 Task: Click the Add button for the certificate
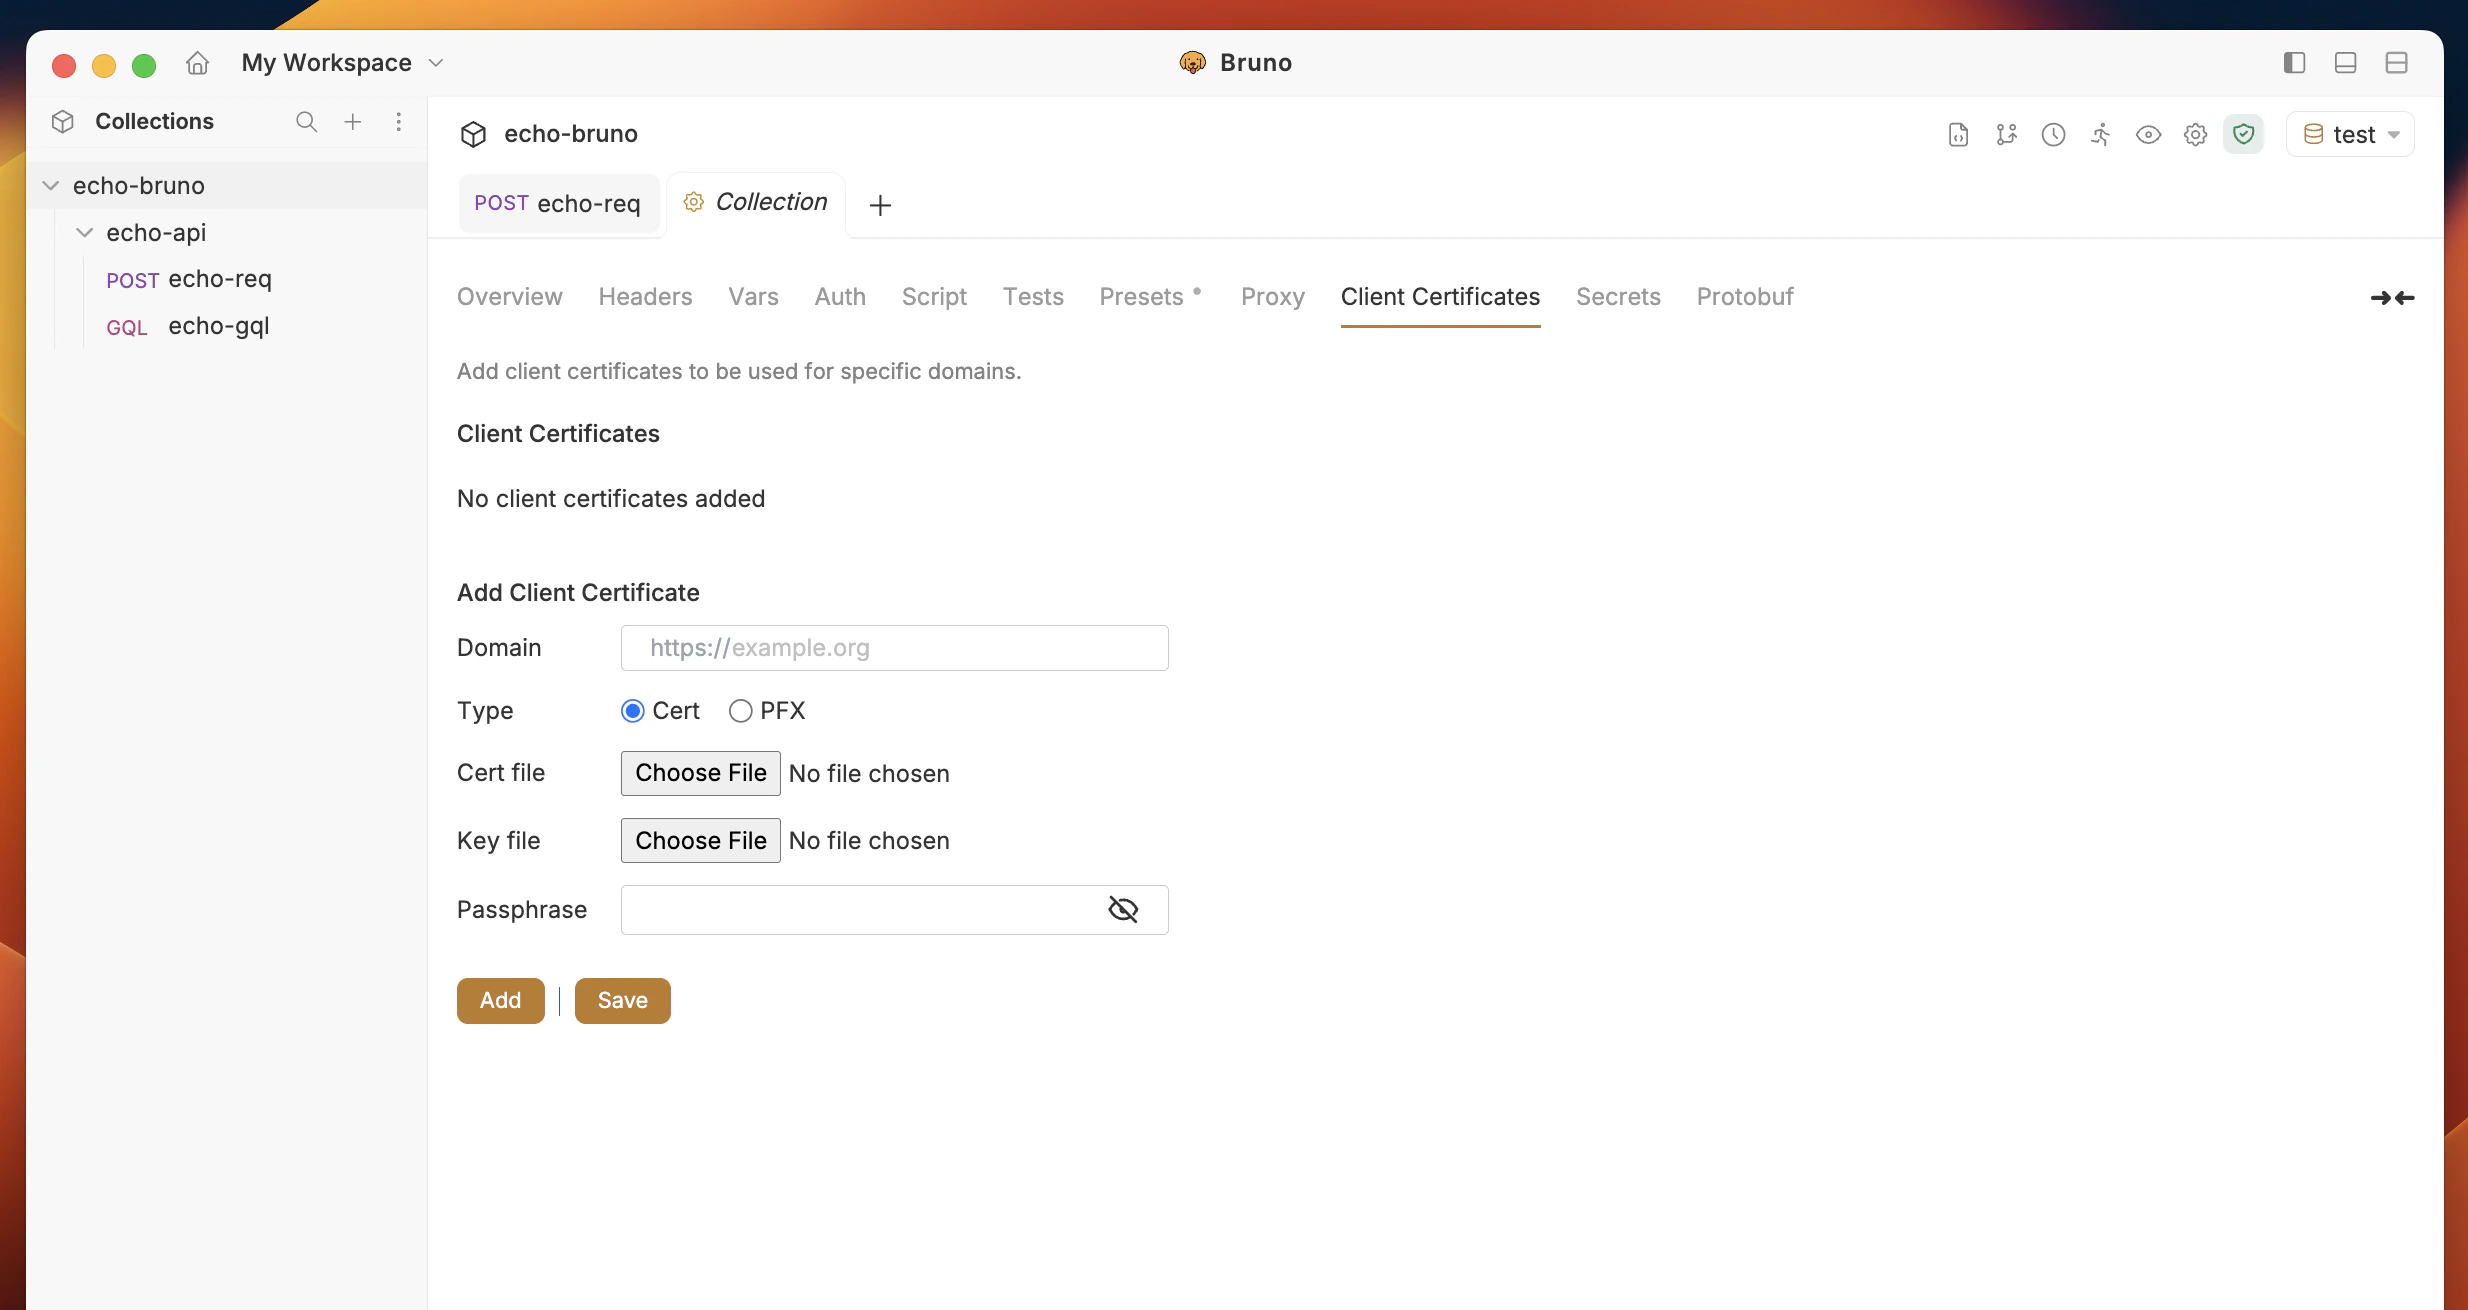[500, 1000]
